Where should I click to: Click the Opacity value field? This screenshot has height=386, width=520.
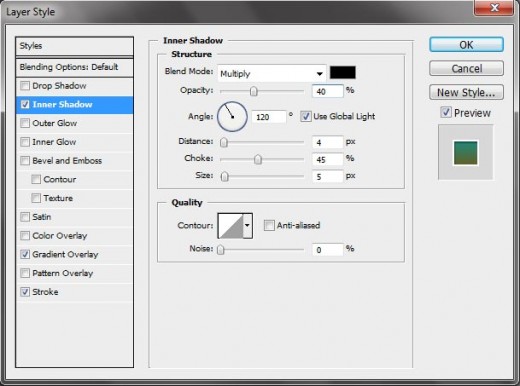pos(327,91)
